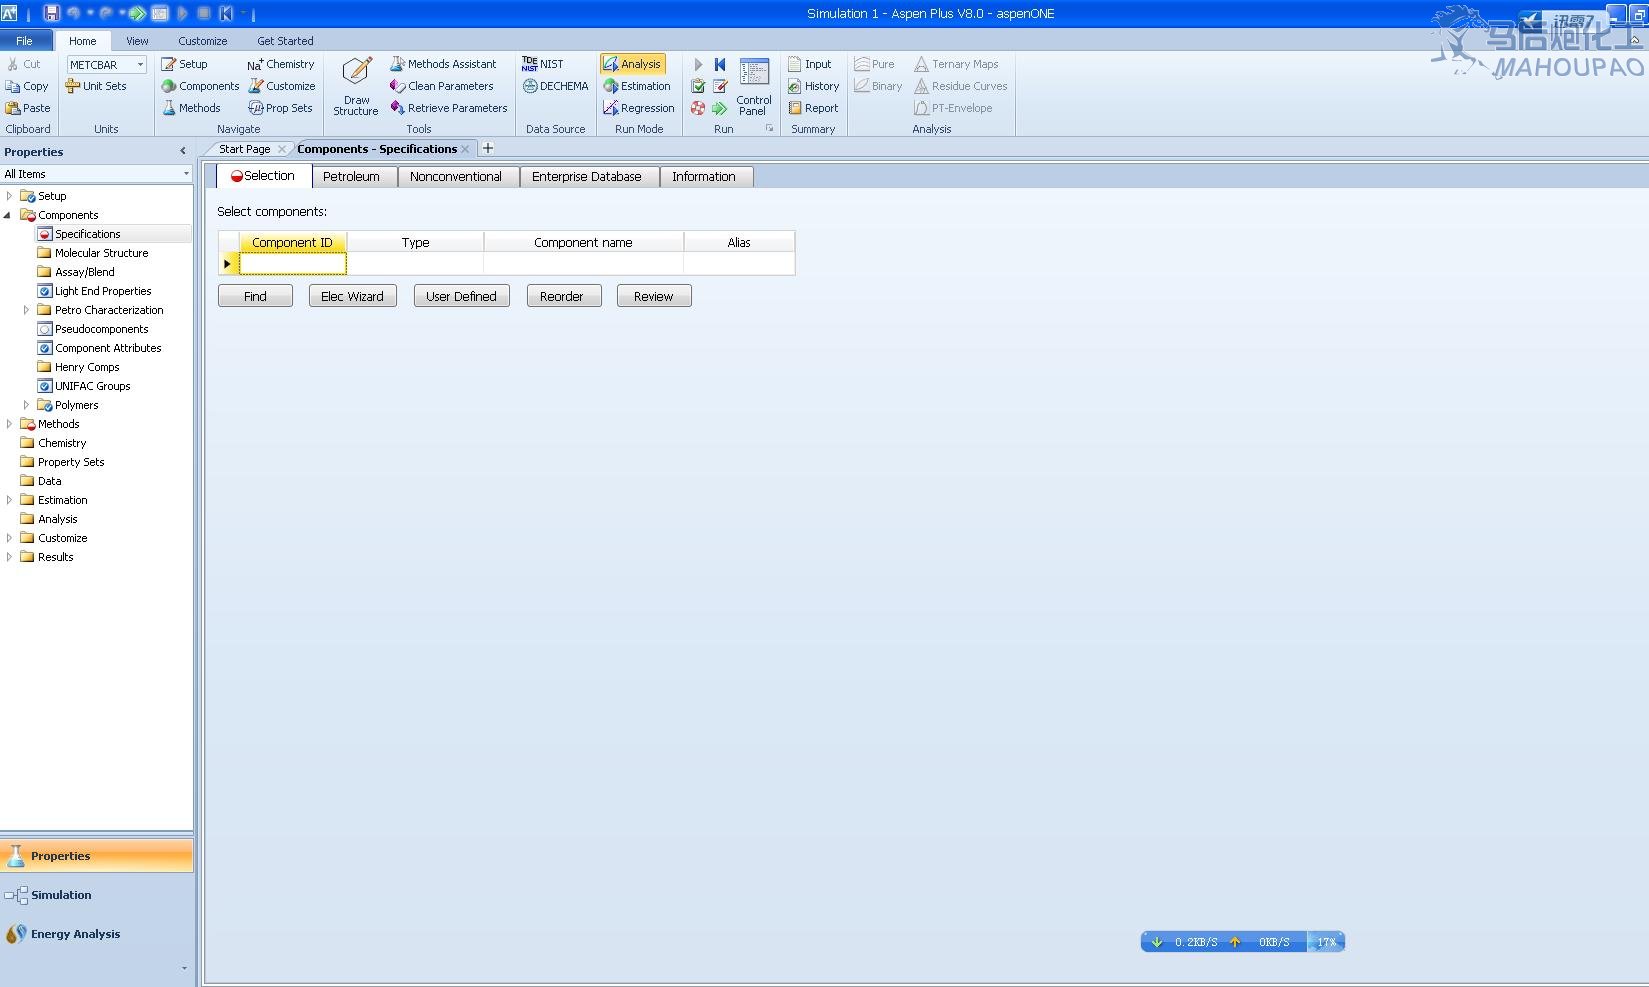Viewport: 1649px width, 987px height.
Task: Select Light End Properties in the tree
Action: 103,291
